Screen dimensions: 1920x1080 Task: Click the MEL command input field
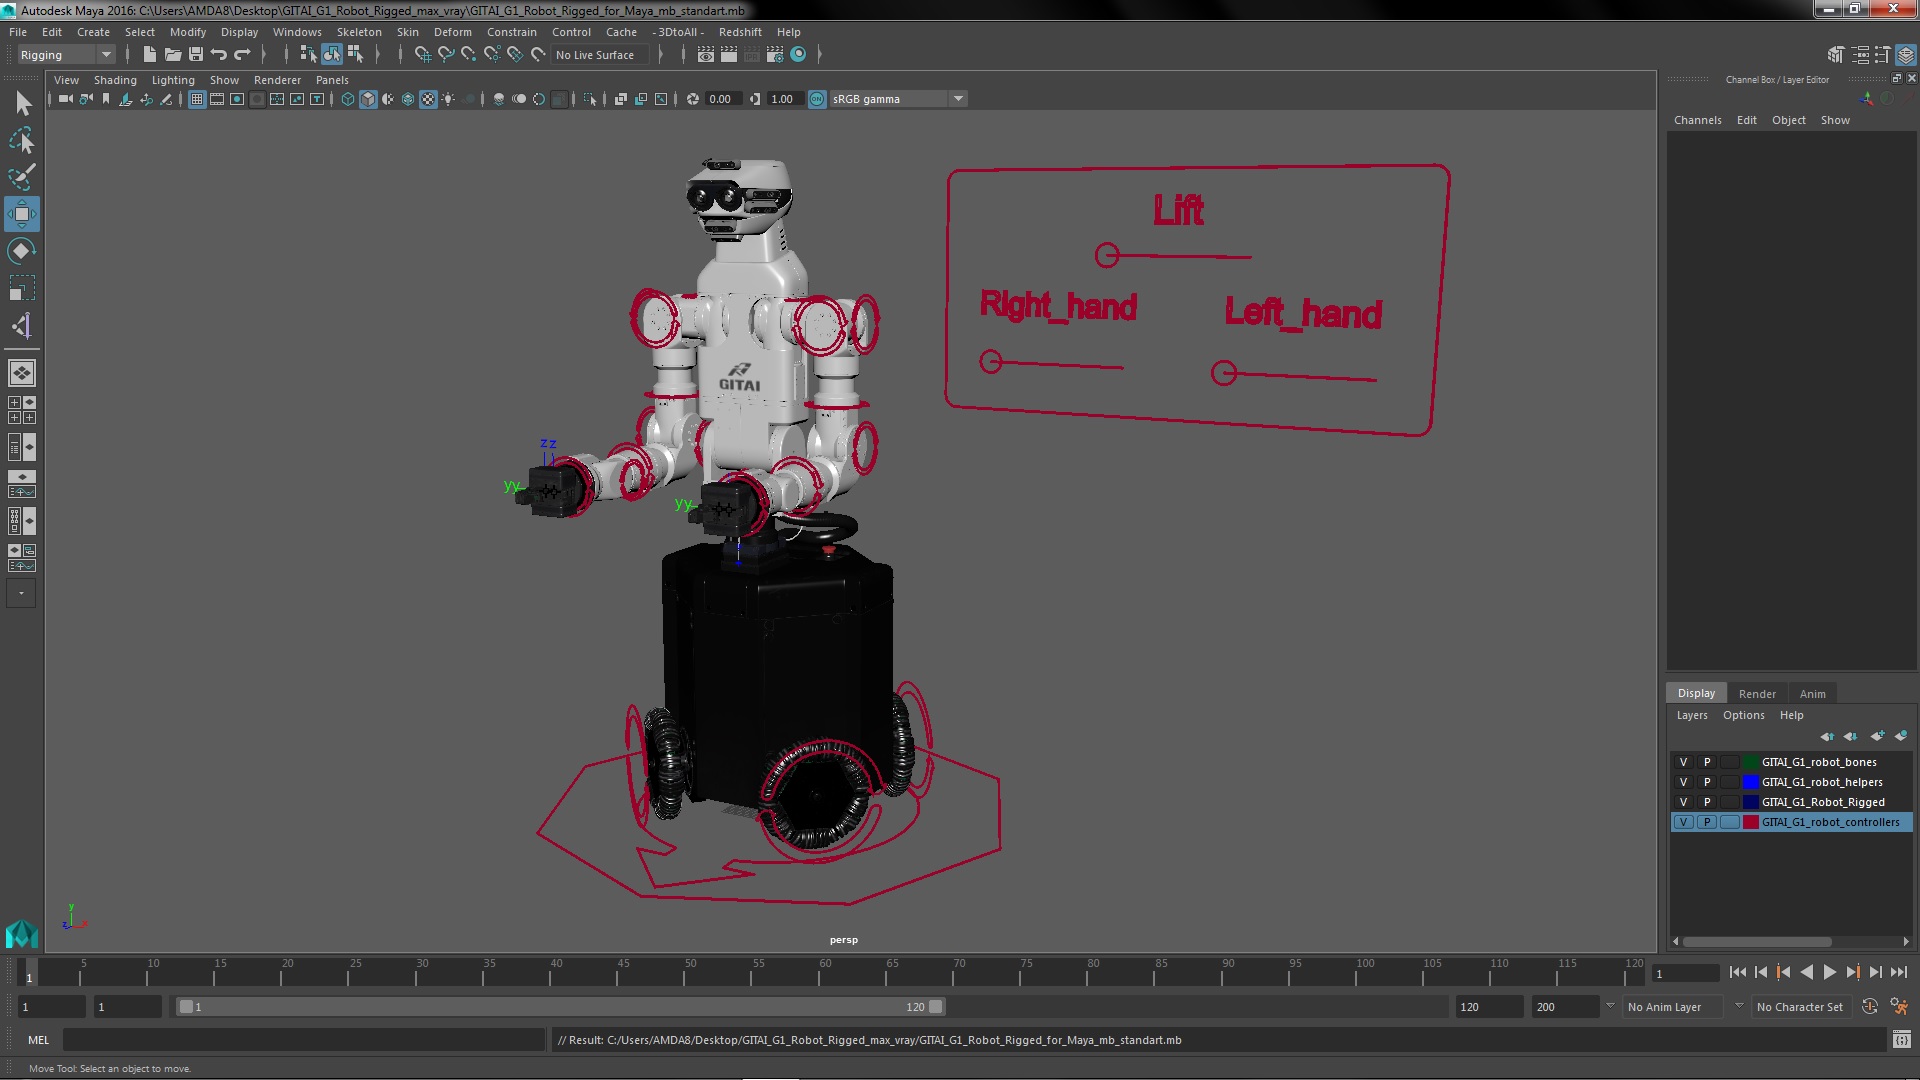[304, 1040]
